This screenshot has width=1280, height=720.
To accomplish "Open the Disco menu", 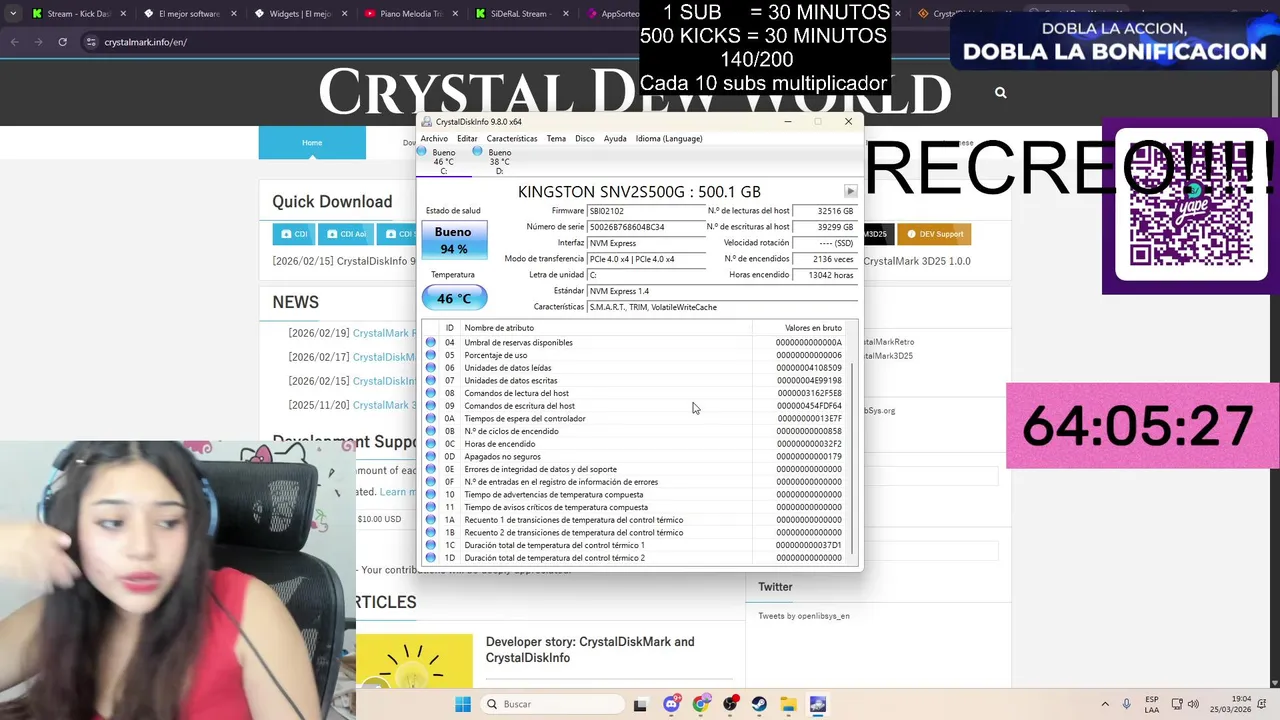I will click(585, 139).
